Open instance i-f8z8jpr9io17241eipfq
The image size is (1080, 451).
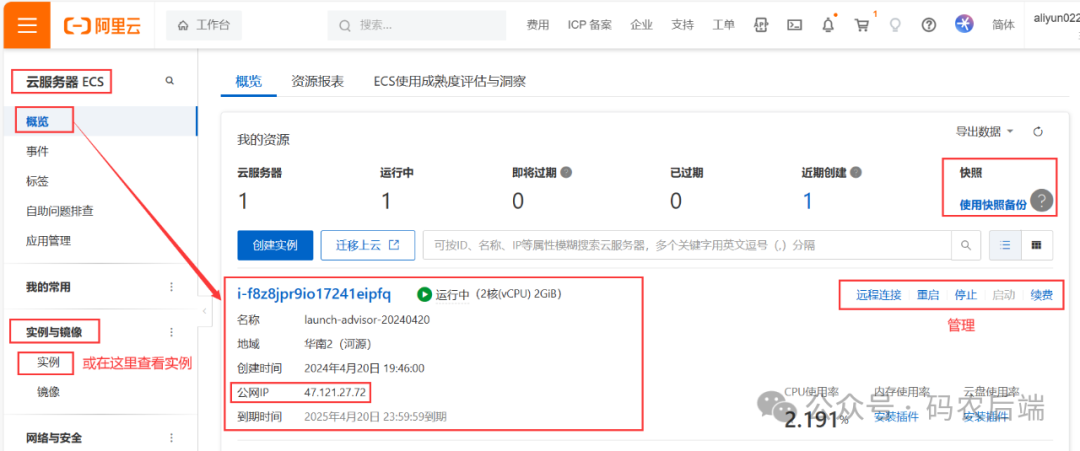pos(314,295)
